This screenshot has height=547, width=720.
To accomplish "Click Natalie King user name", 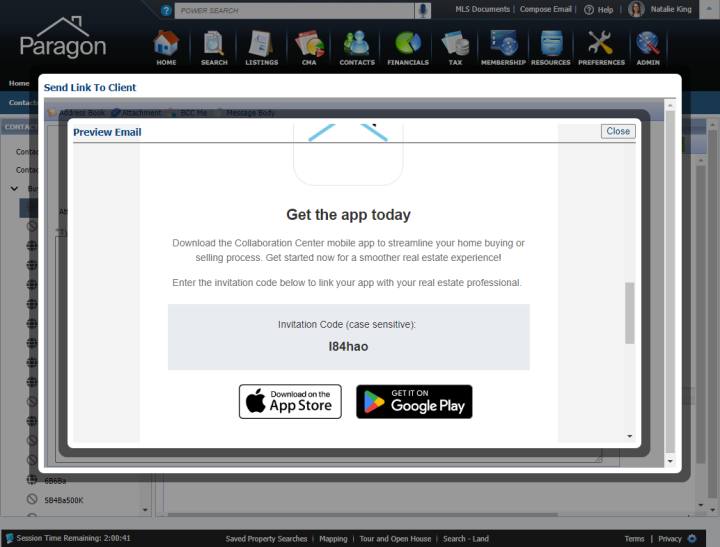I will (x=671, y=9).
